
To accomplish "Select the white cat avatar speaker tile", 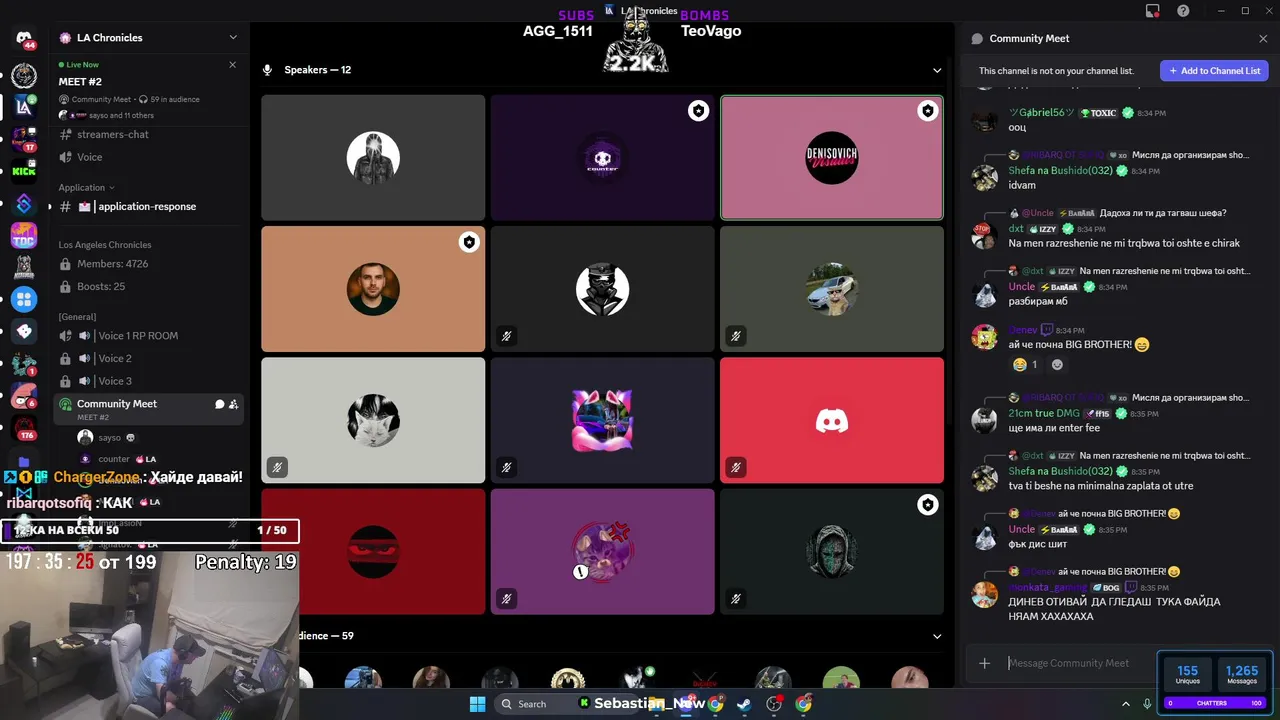I will coord(373,420).
